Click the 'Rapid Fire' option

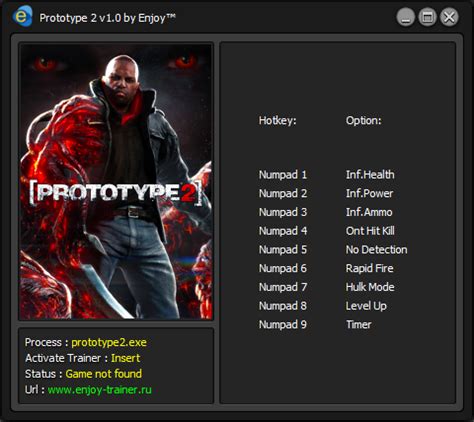(x=369, y=268)
